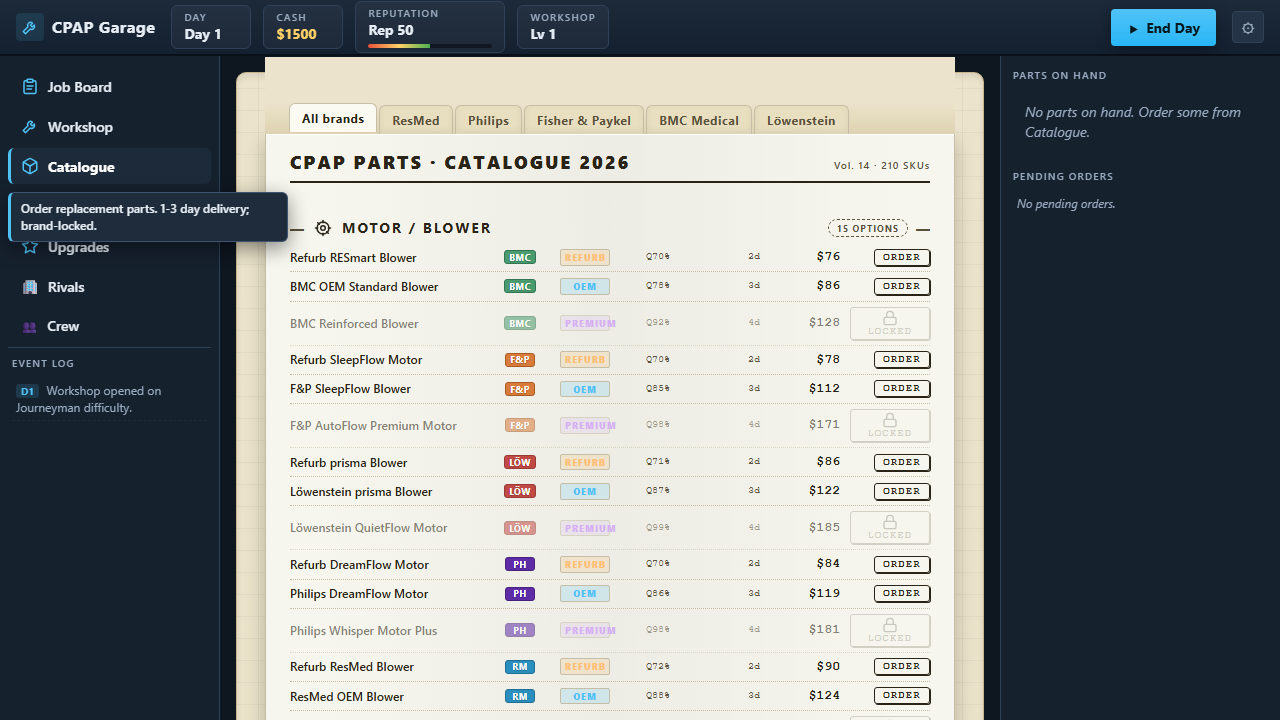Click lock icon on F&P AutoFlow Premium Motor
The width and height of the screenshot is (1280, 720).
click(890, 420)
